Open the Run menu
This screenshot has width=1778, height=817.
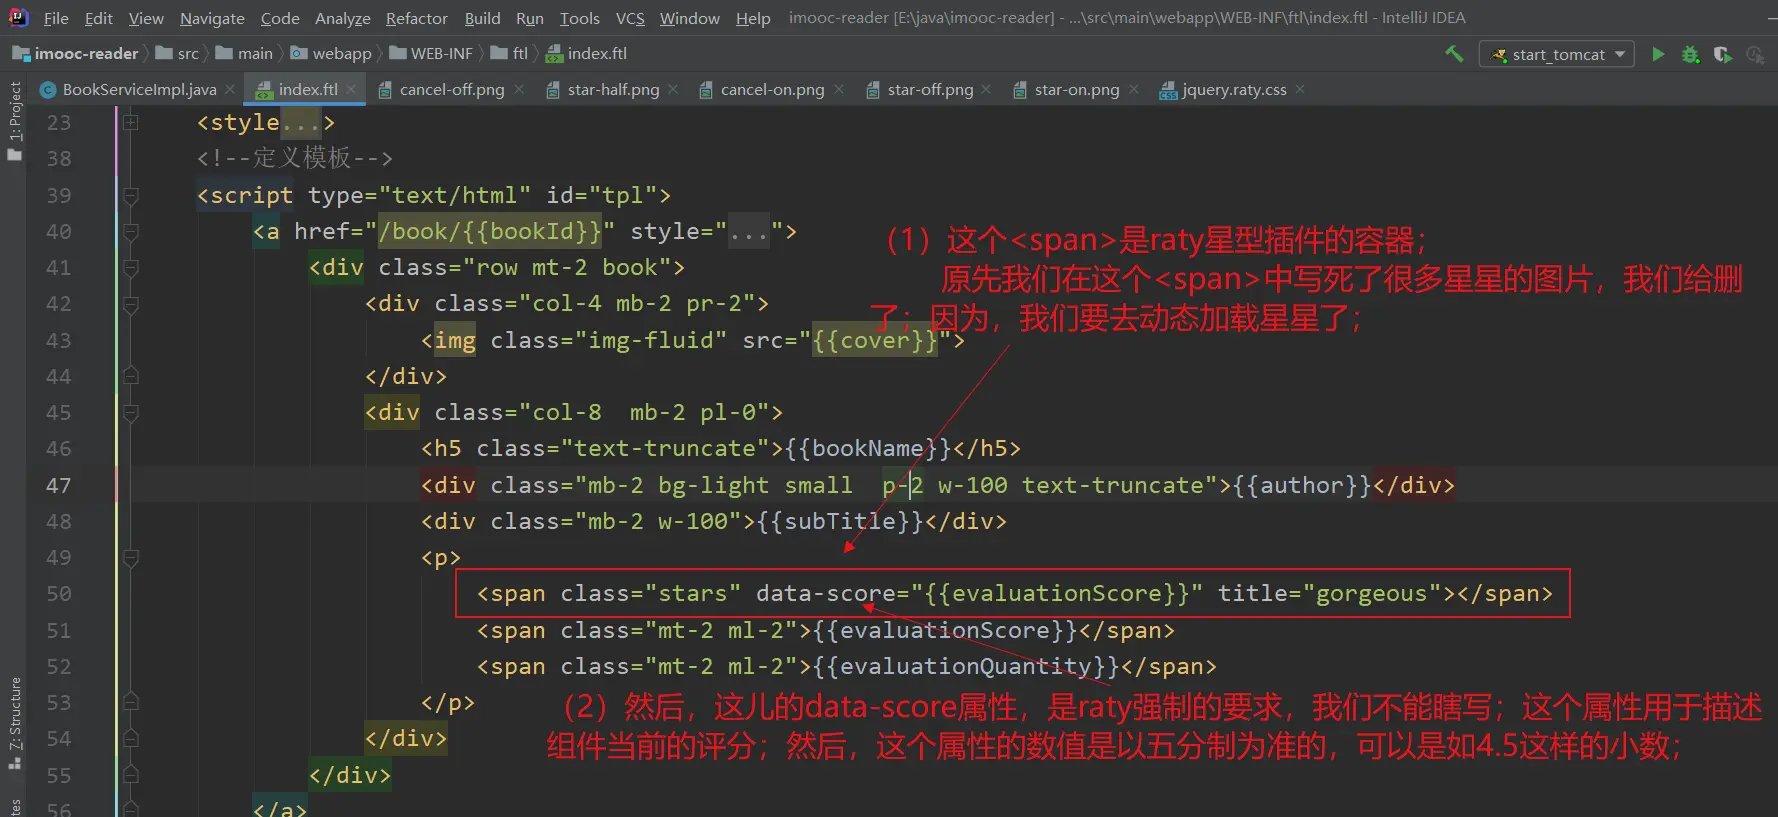coord(530,18)
